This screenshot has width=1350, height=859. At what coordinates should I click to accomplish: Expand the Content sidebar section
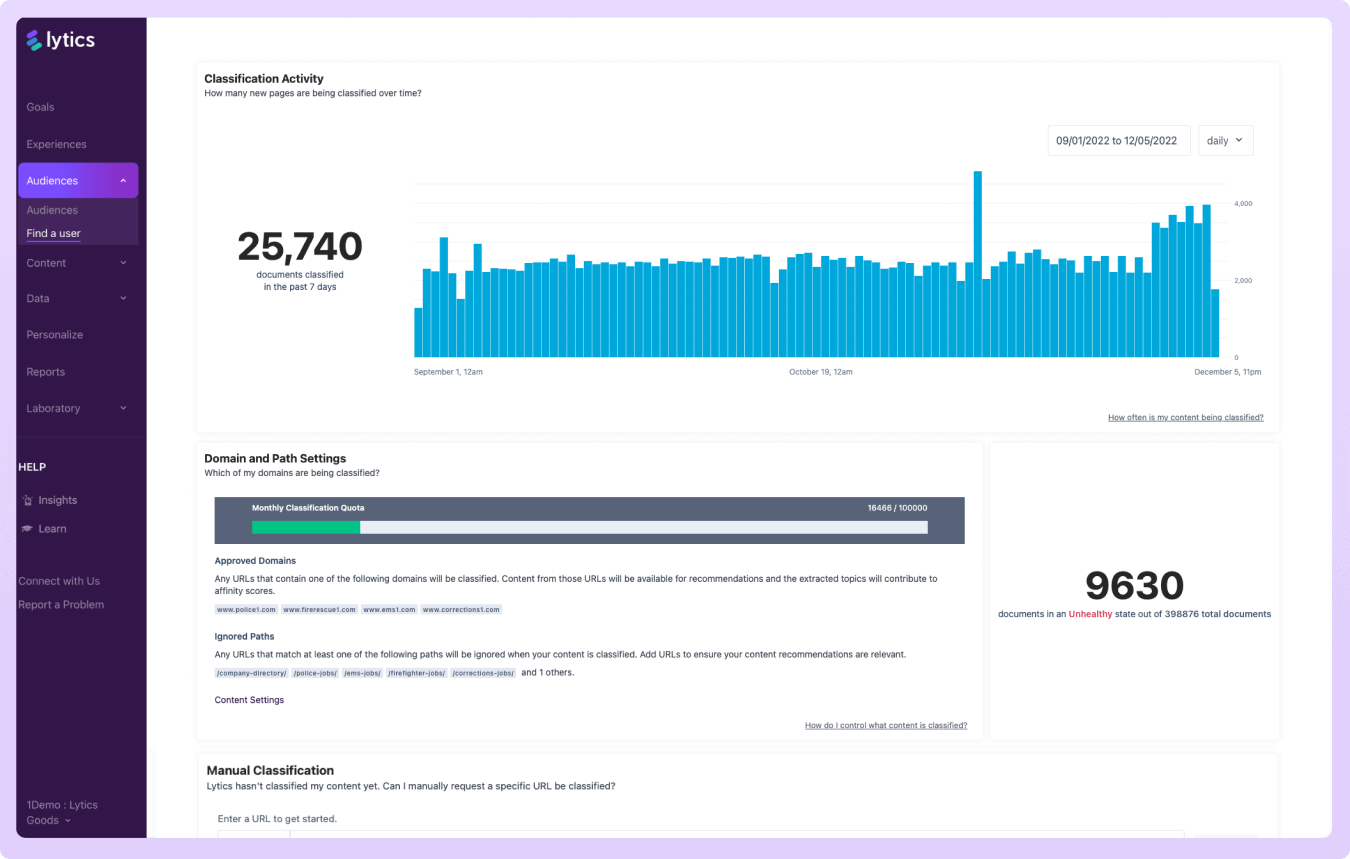[x=123, y=263]
